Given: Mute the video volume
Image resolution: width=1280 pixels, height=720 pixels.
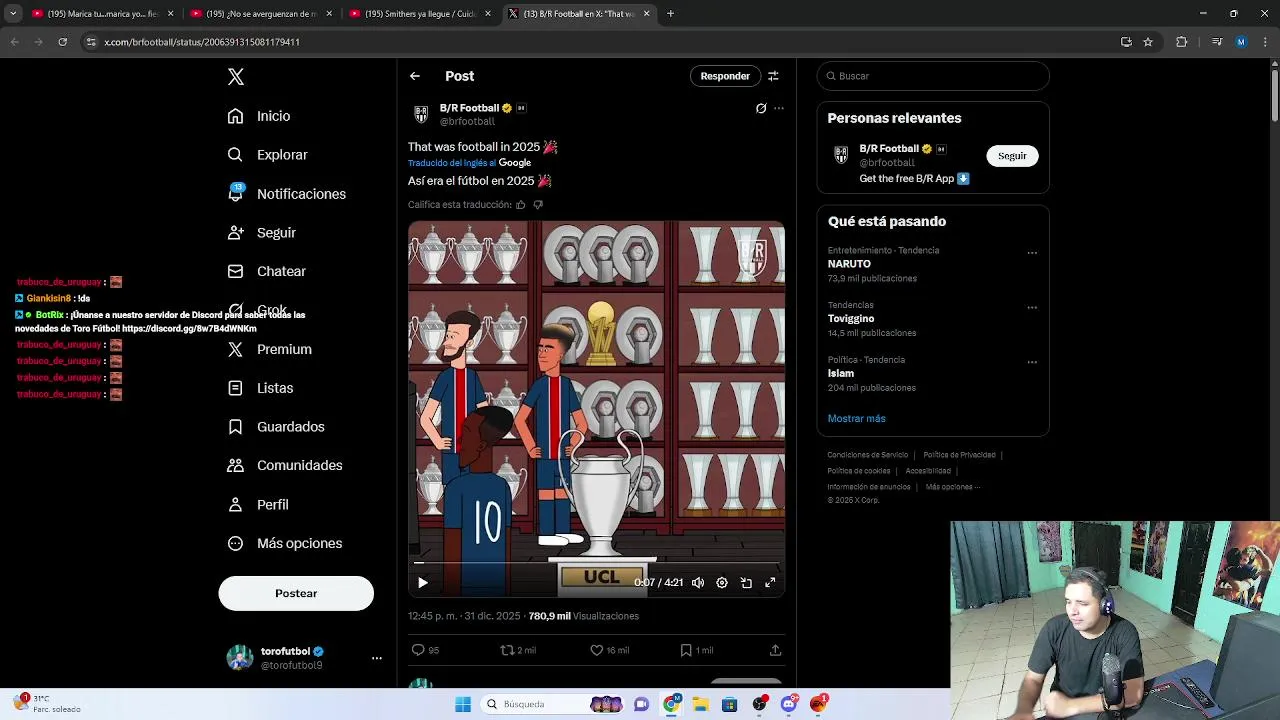Looking at the screenshot, I should pos(698,583).
